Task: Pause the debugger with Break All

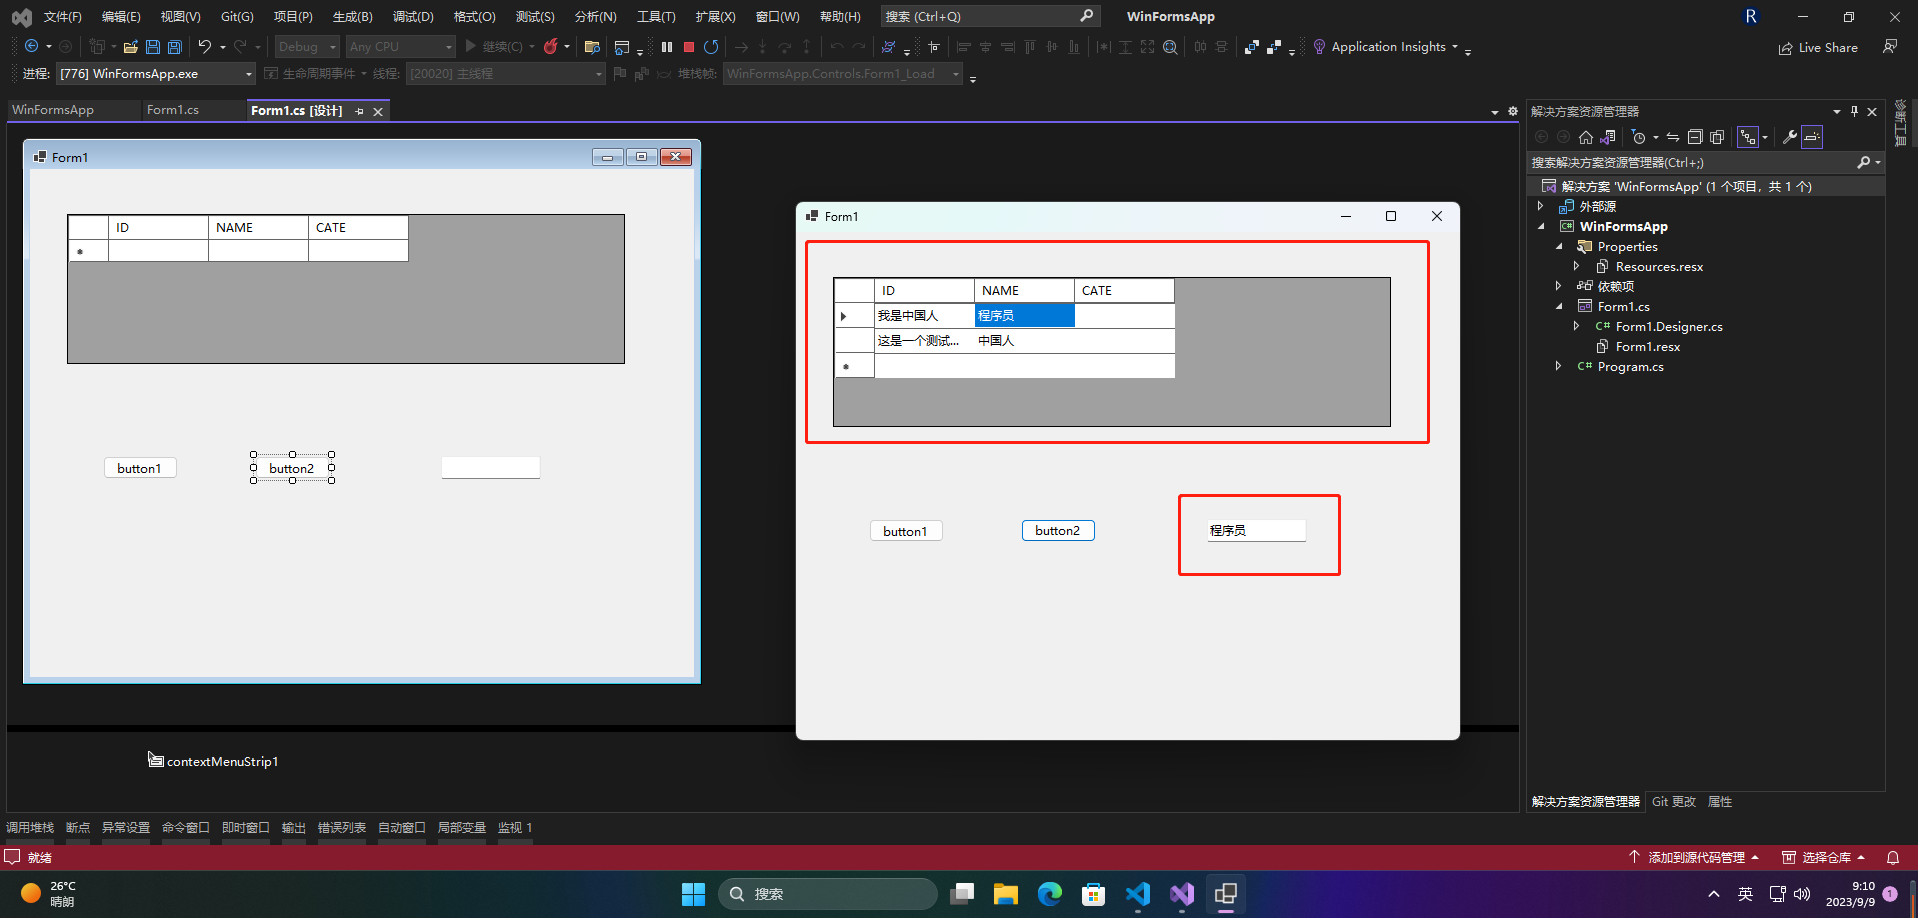Action: click(667, 47)
